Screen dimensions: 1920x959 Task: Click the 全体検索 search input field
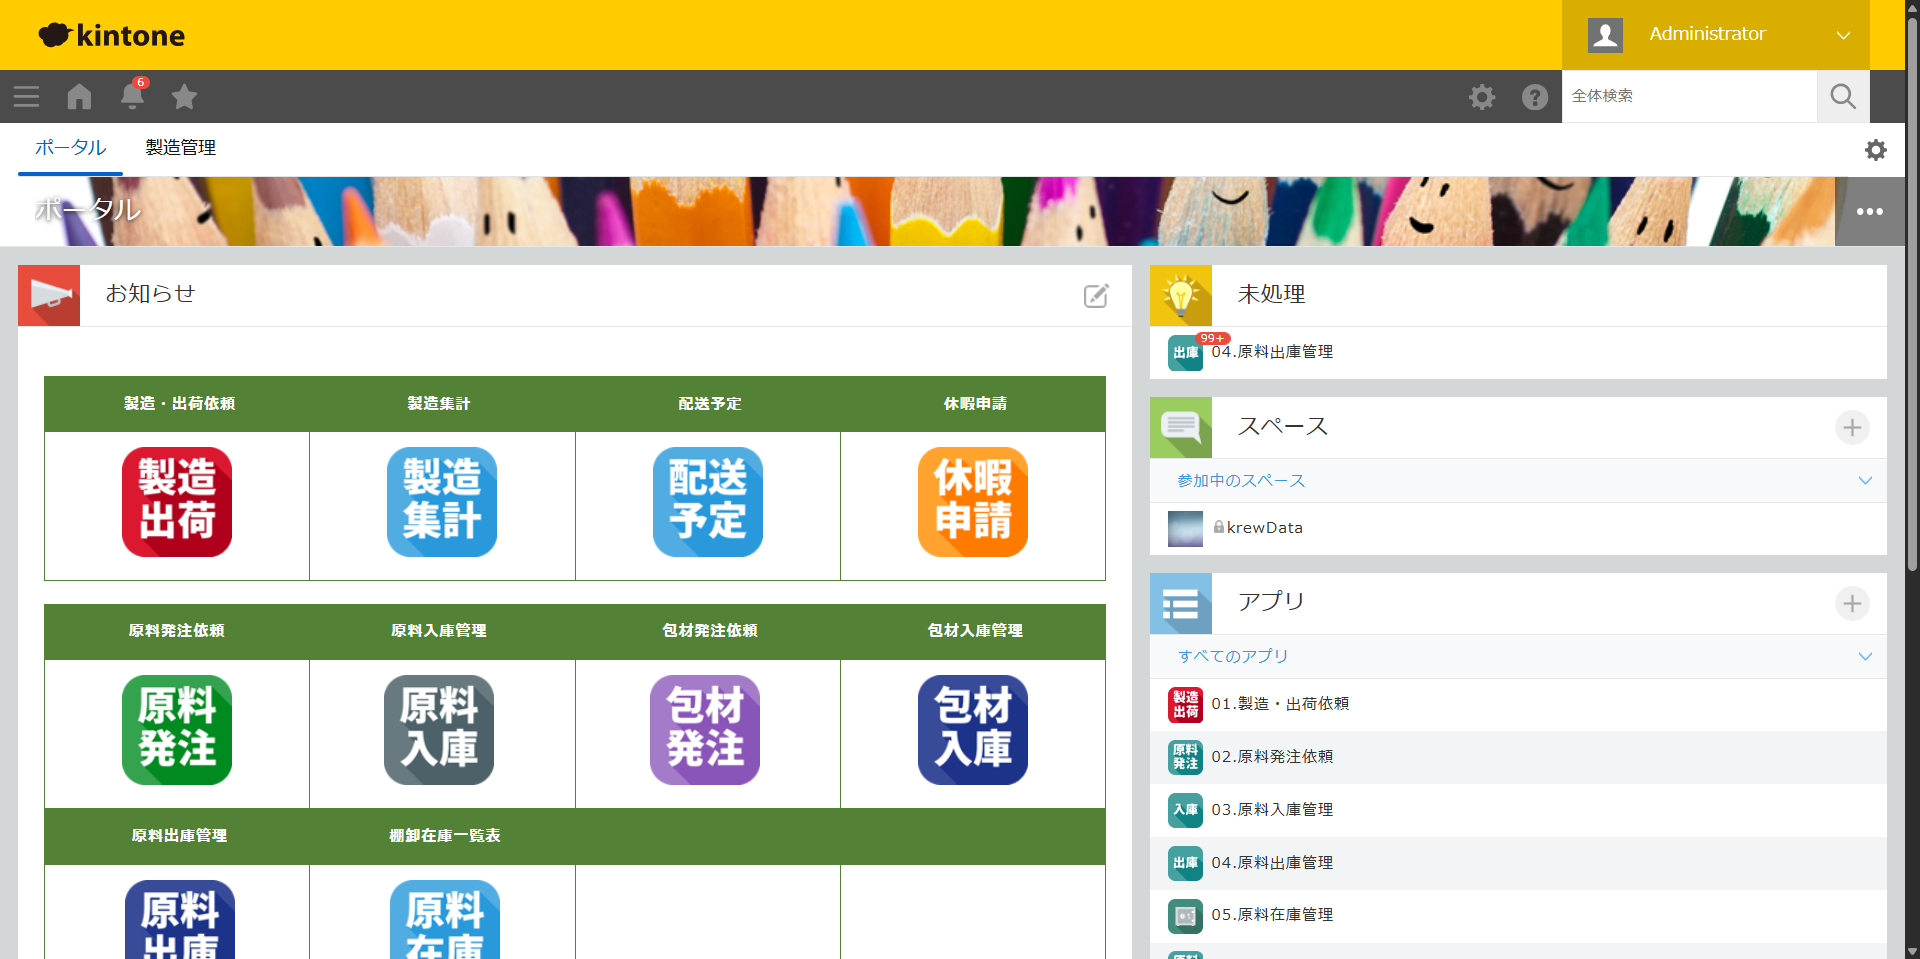[x=1688, y=96]
